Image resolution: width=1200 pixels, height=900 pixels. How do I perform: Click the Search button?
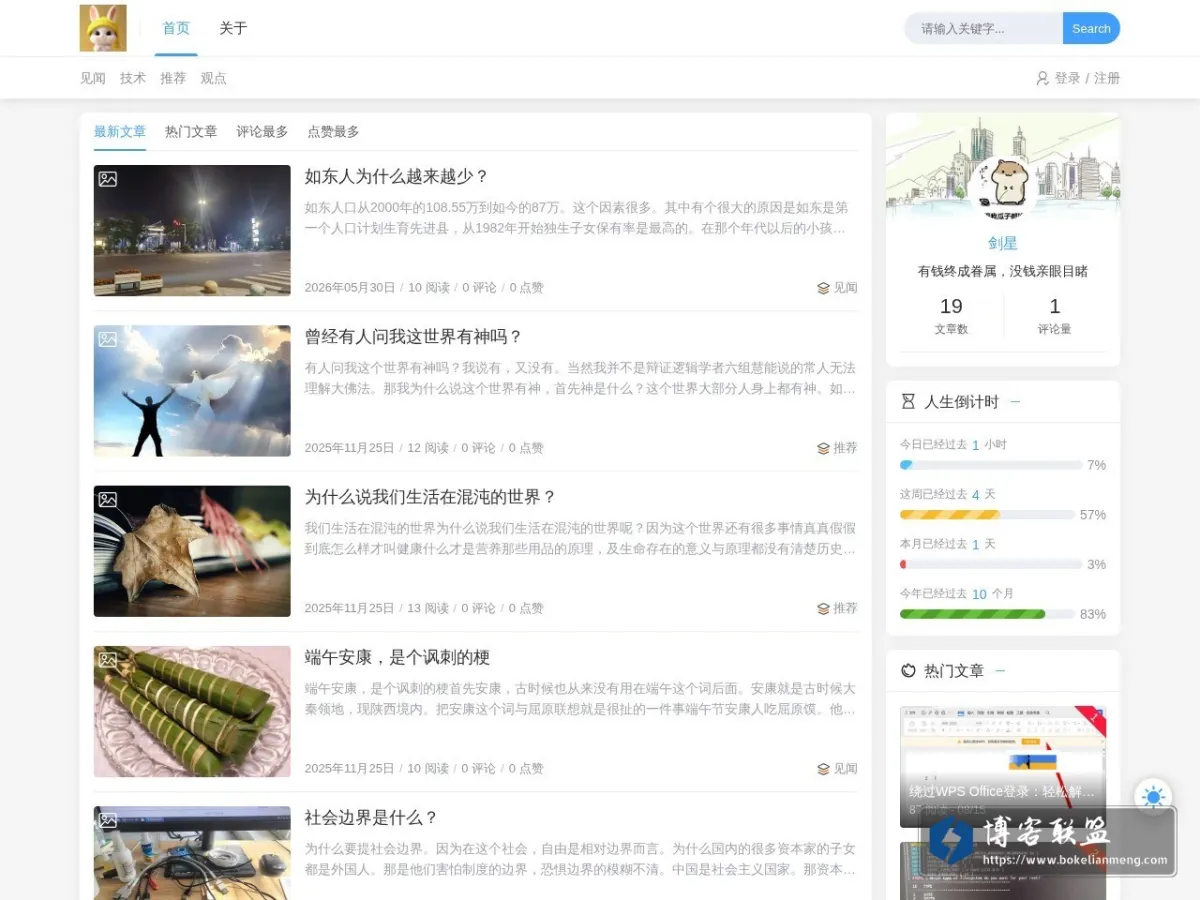[x=1091, y=28]
